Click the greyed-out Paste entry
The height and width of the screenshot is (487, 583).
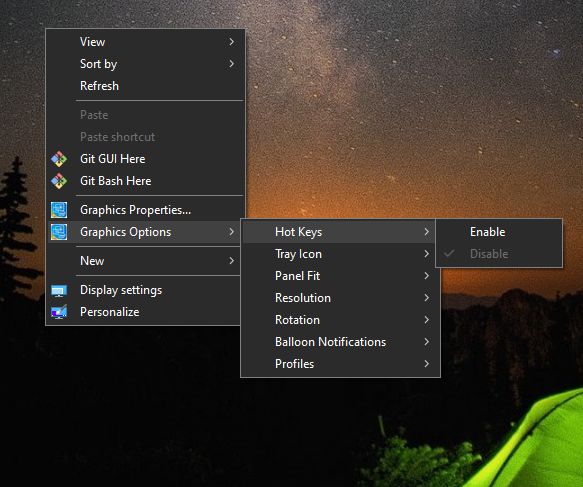(x=145, y=115)
